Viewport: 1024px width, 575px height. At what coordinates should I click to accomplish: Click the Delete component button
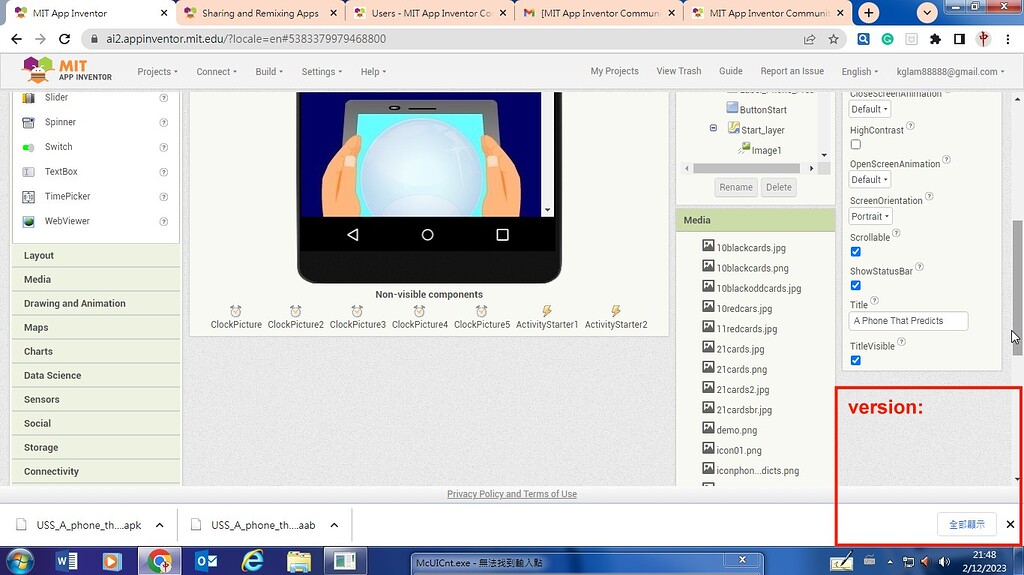[778, 188]
